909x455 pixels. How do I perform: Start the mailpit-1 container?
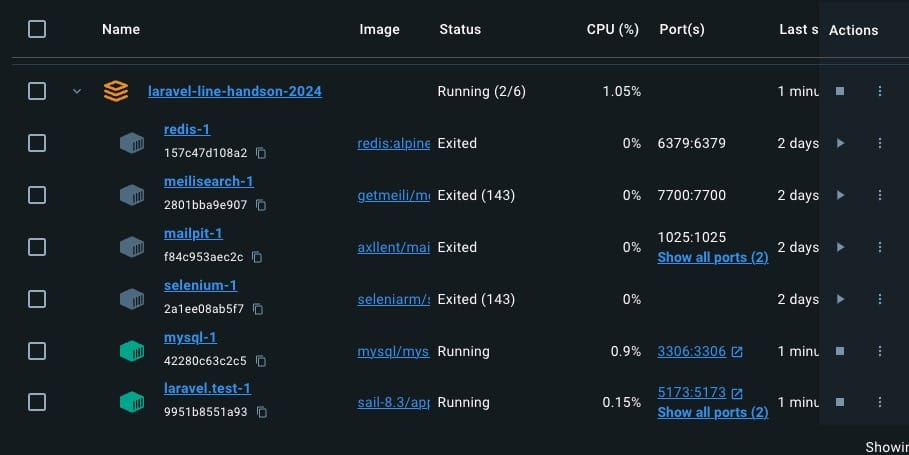tap(840, 247)
